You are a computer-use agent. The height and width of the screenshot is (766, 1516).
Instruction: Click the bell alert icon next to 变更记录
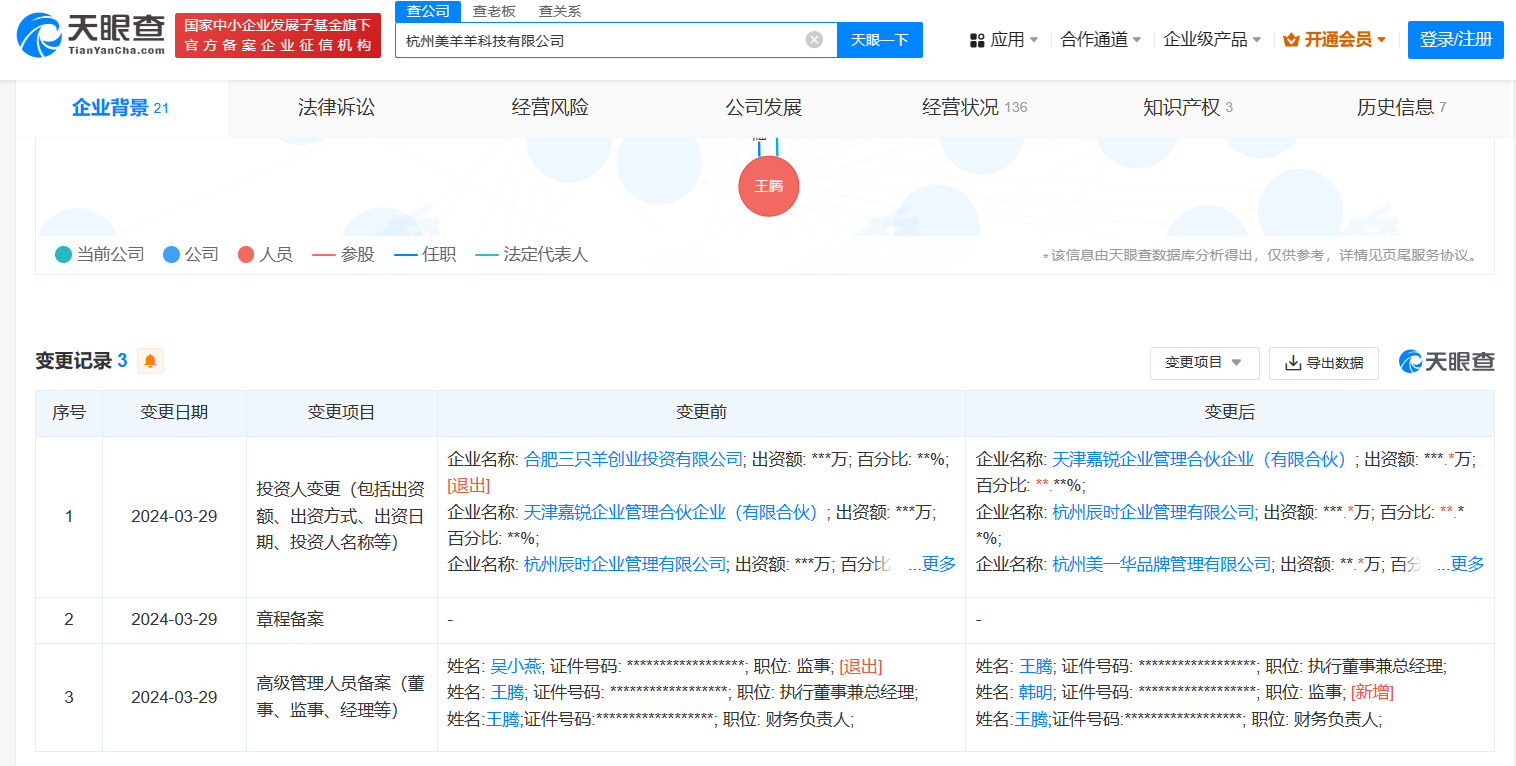150,361
